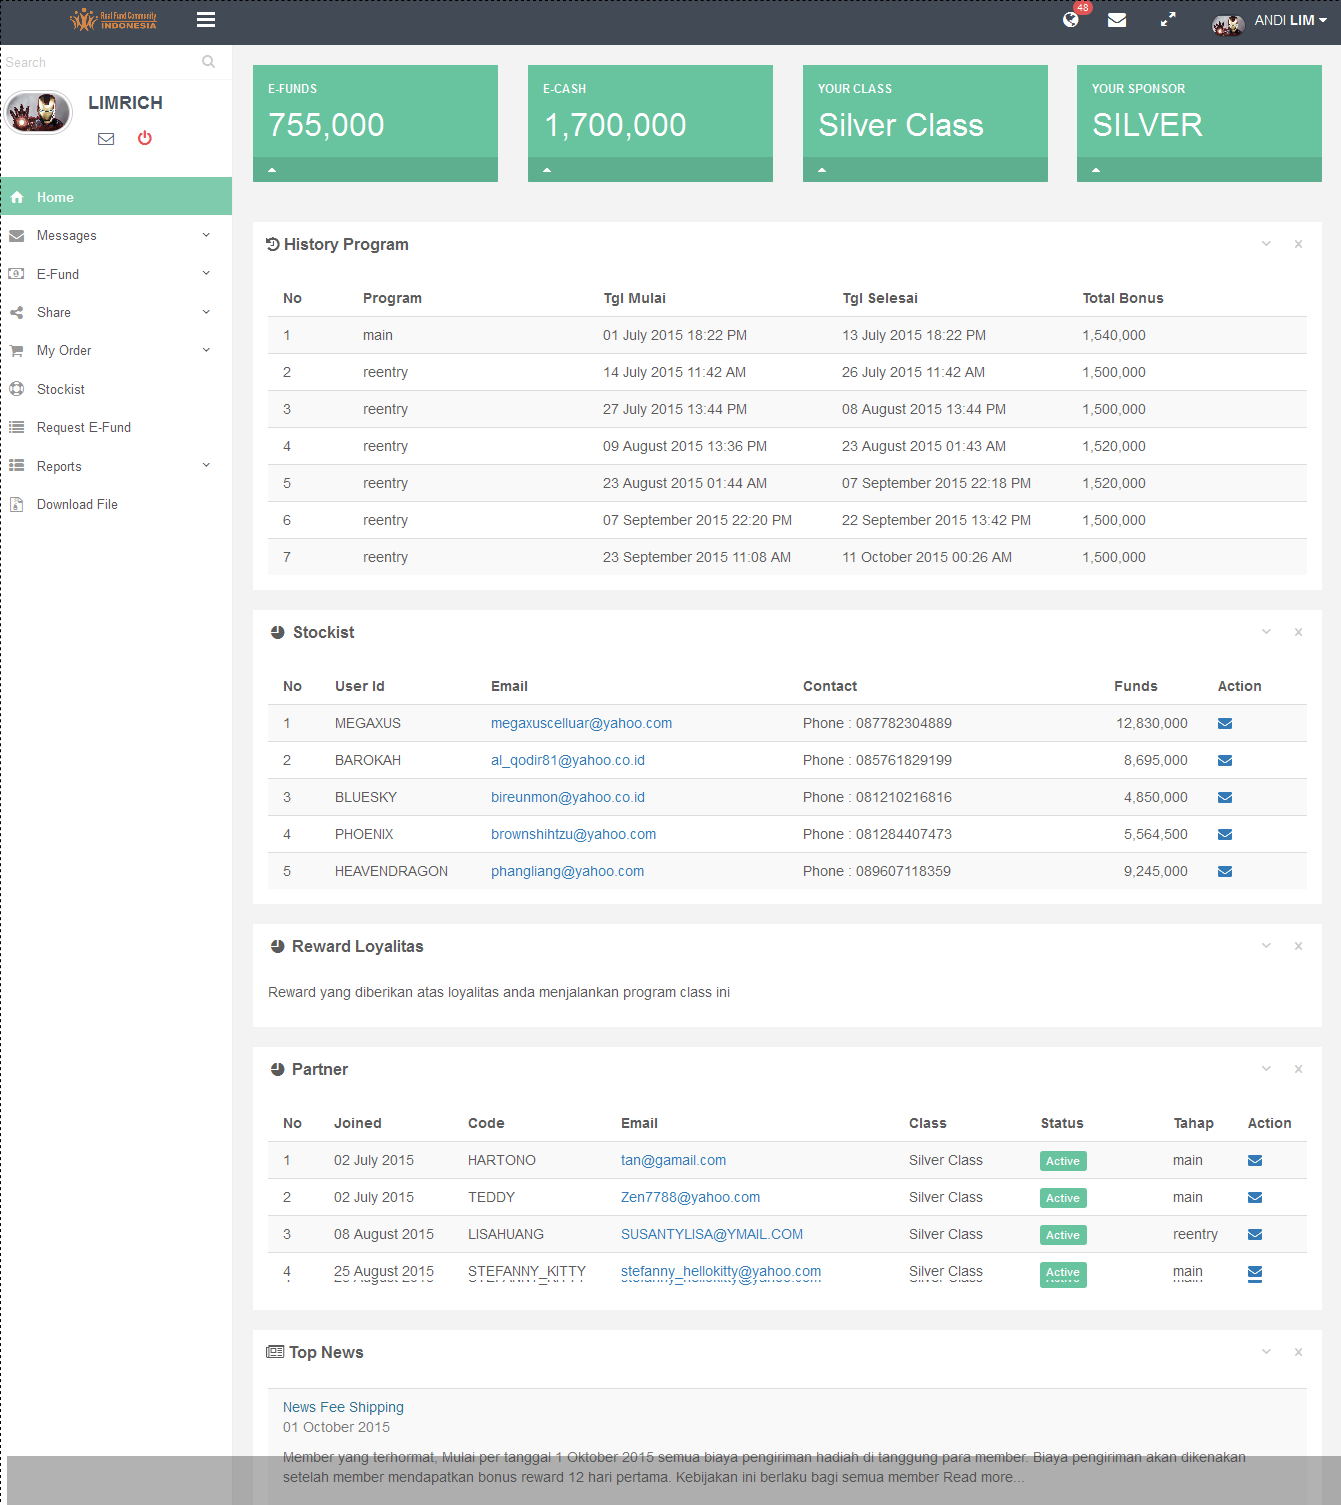Click the red power logout icon under LIMRICH
The image size is (1341, 1505).
click(x=145, y=138)
